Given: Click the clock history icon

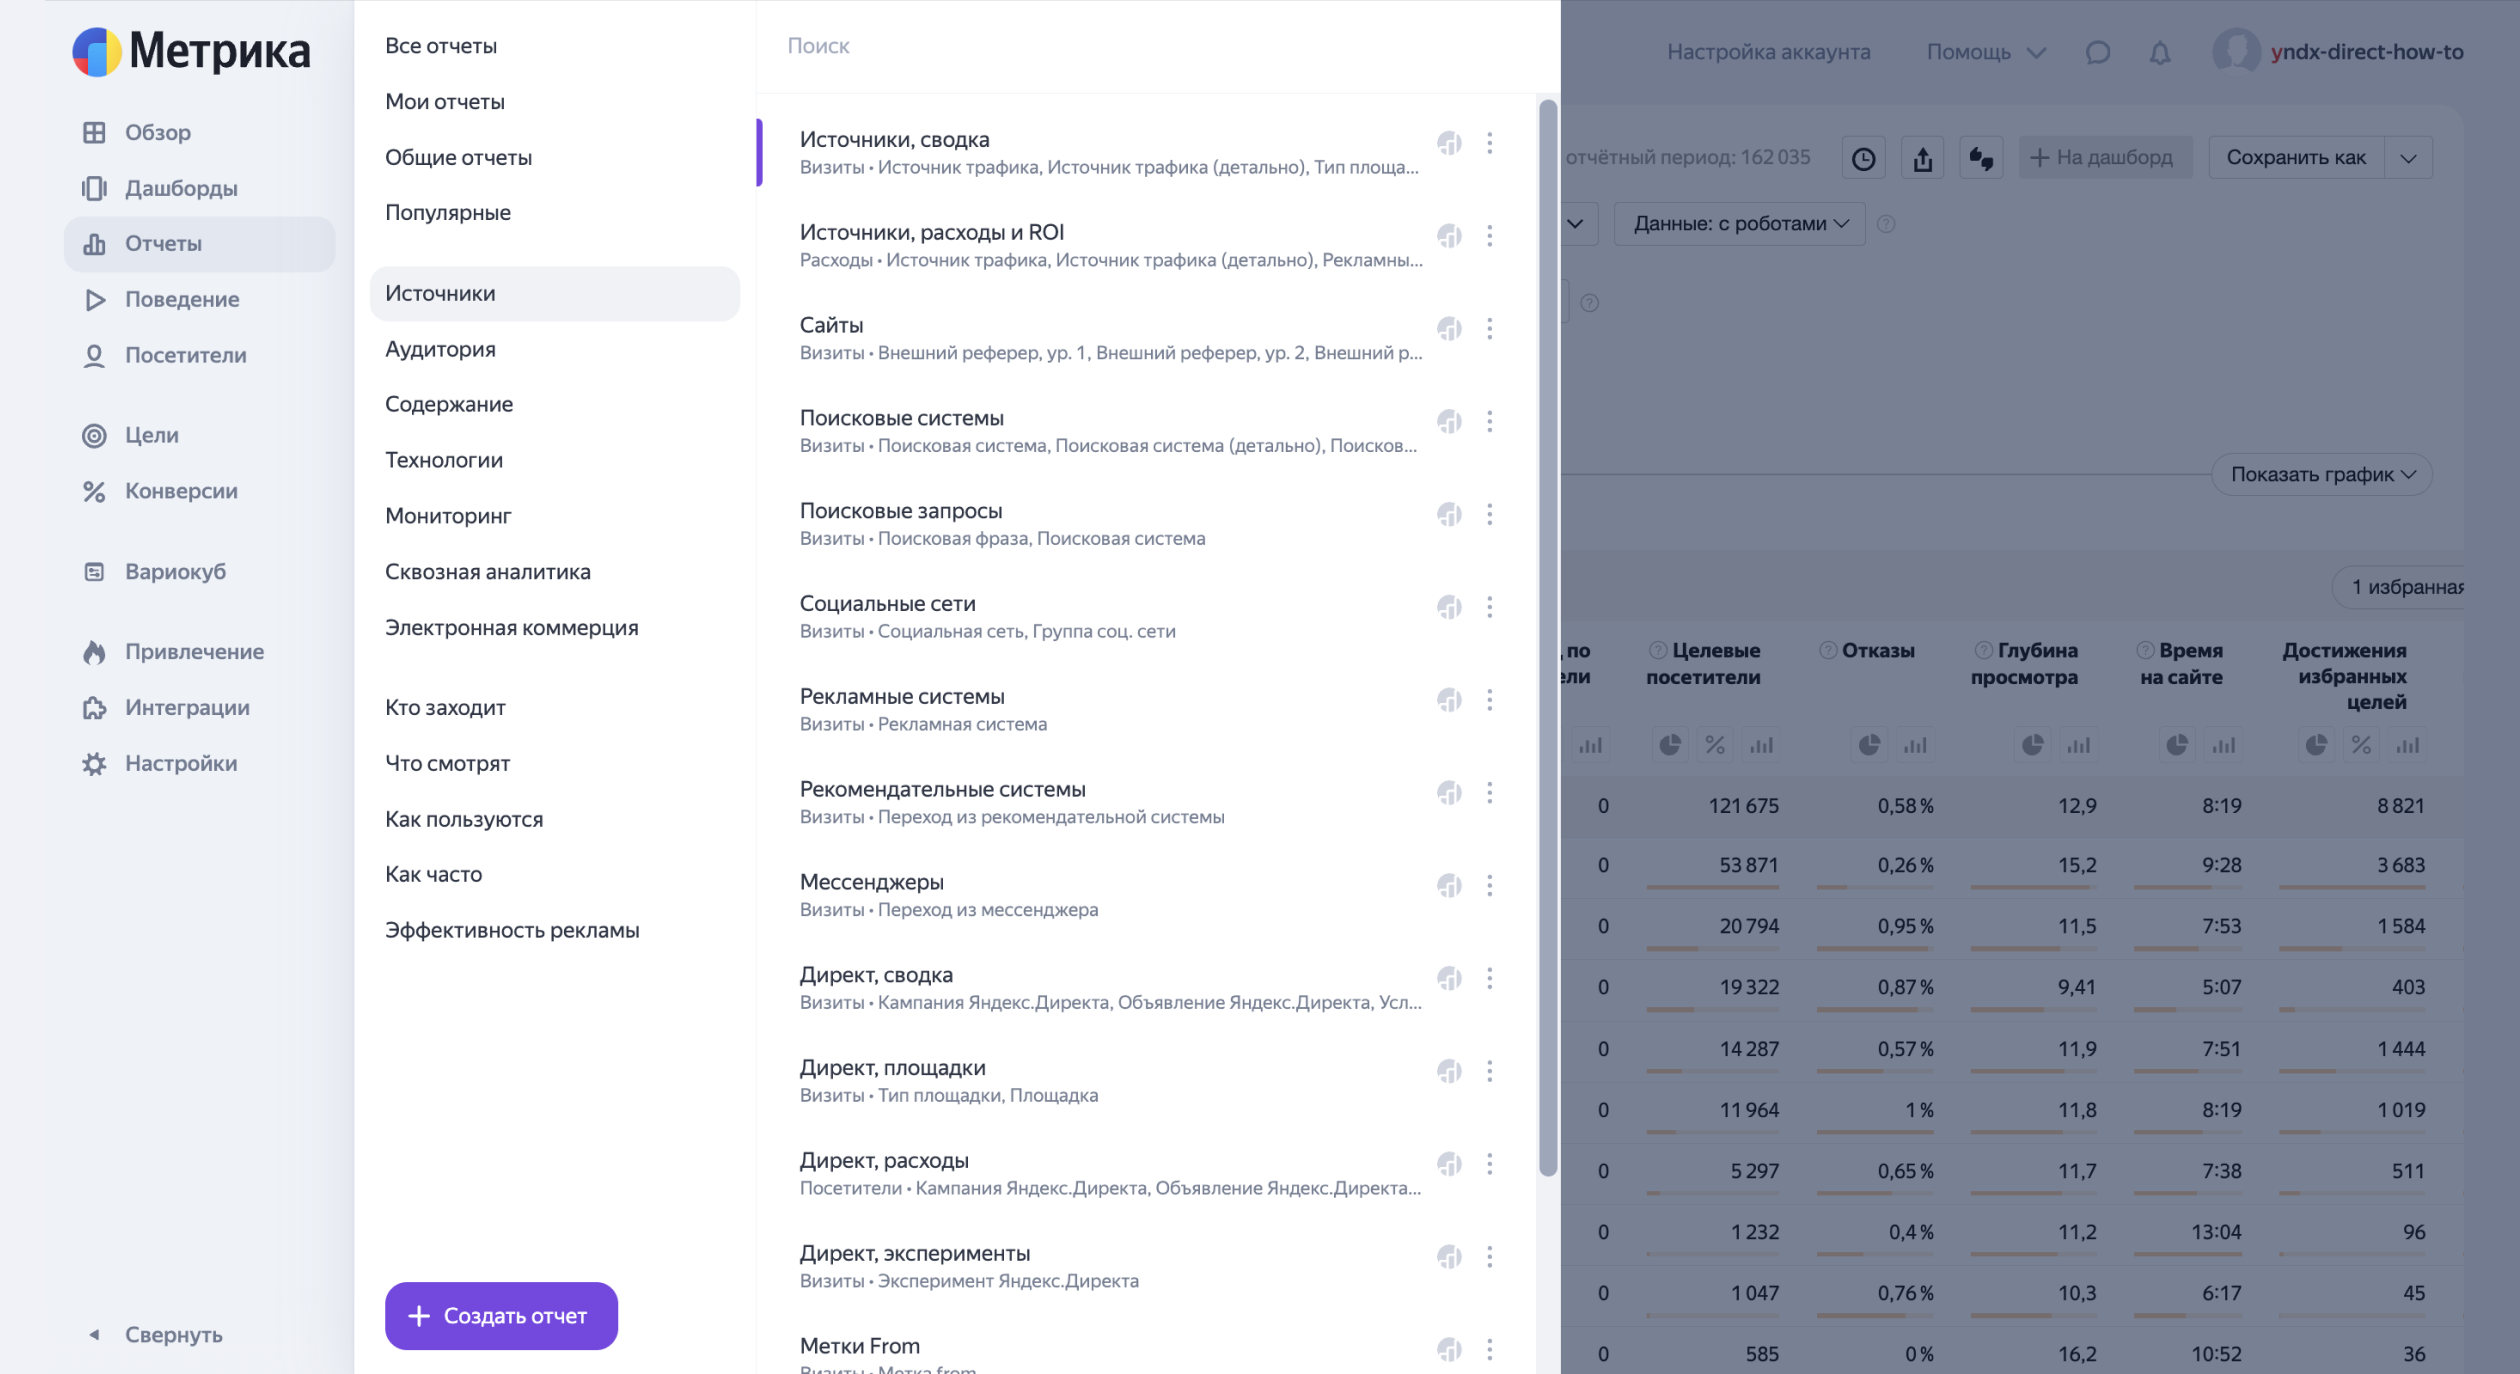Looking at the screenshot, I should click(x=1863, y=158).
